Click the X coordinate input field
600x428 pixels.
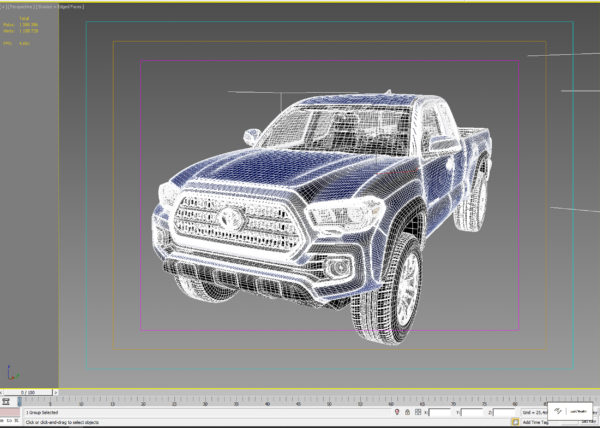coord(440,412)
